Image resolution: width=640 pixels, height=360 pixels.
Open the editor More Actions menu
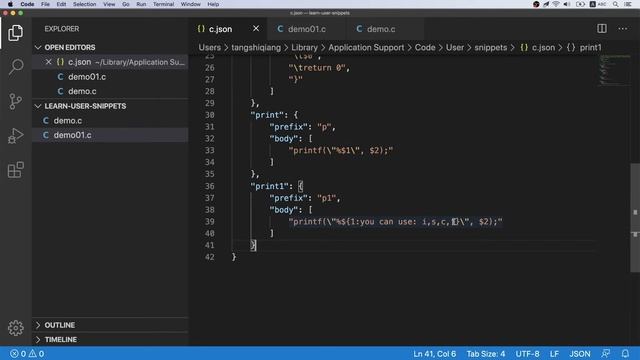[x=622, y=29]
